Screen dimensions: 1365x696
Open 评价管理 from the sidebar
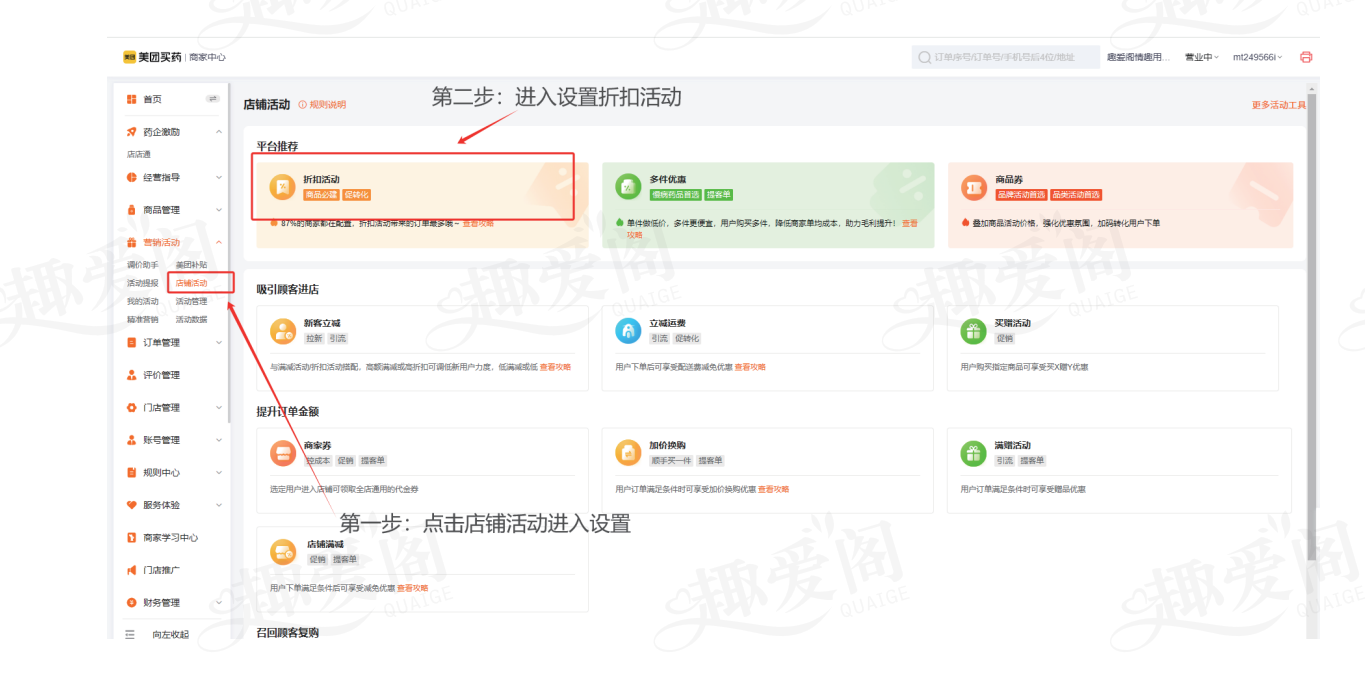(161, 375)
